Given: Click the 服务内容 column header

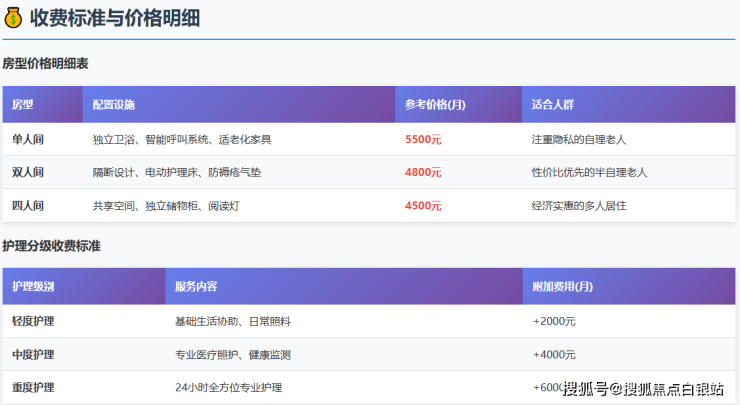Looking at the screenshot, I should pyautogui.click(x=196, y=287).
